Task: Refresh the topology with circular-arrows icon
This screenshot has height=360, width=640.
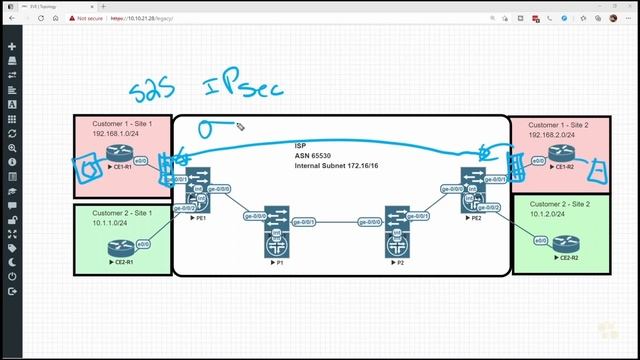Action: tap(12, 133)
